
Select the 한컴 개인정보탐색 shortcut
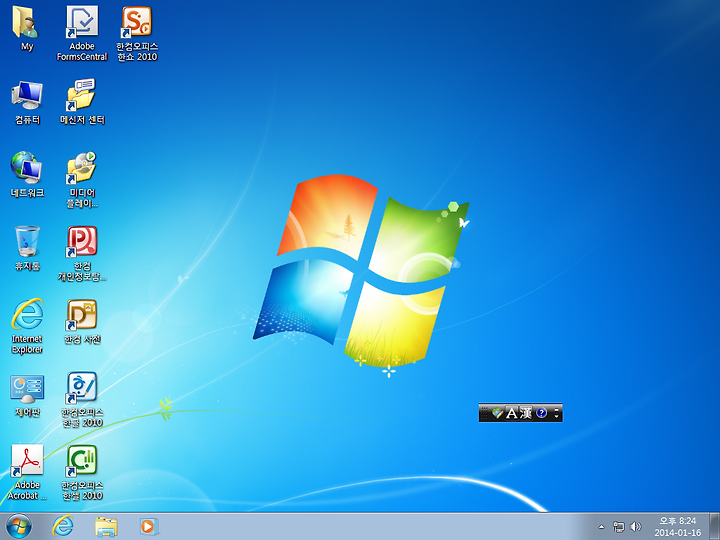(x=82, y=253)
